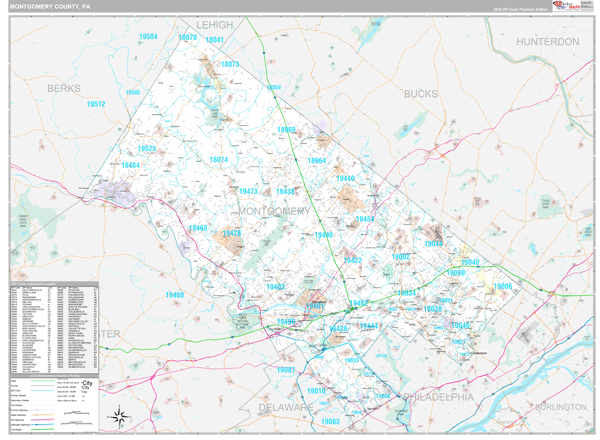Select the BURLINGTON county label

click(559, 407)
